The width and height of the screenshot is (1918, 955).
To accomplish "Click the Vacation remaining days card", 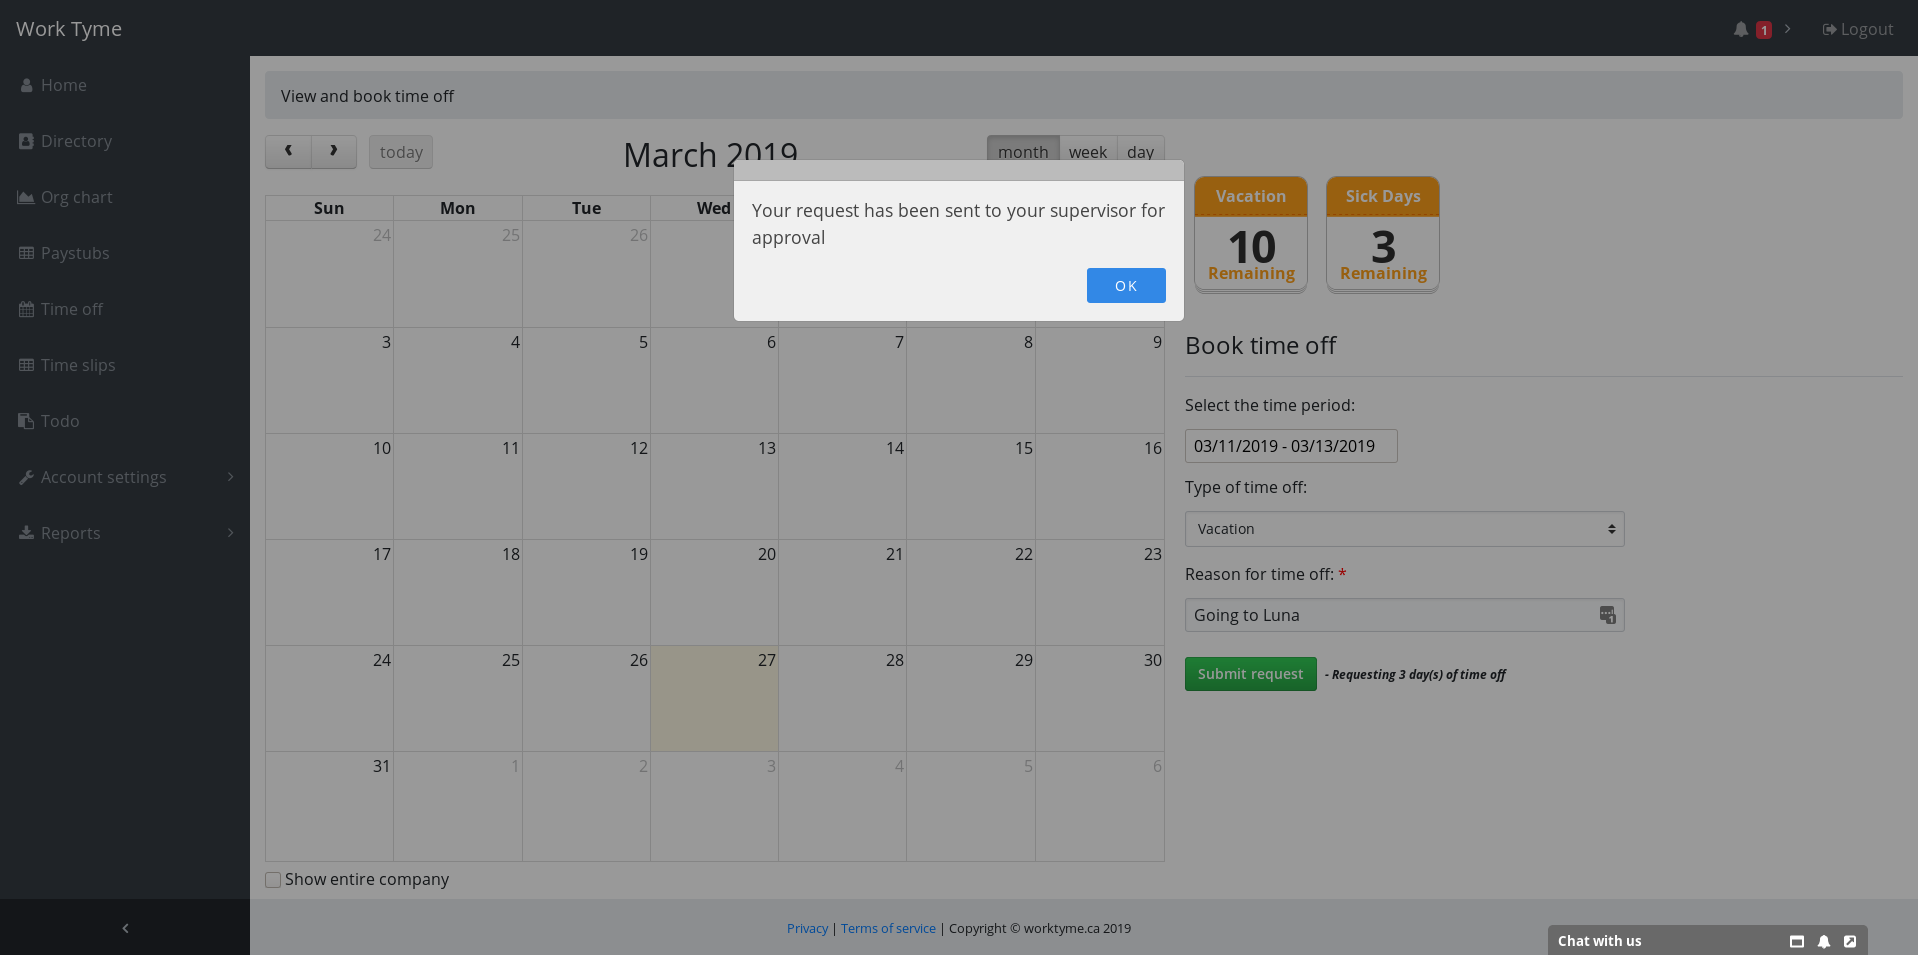I will click(1250, 235).
